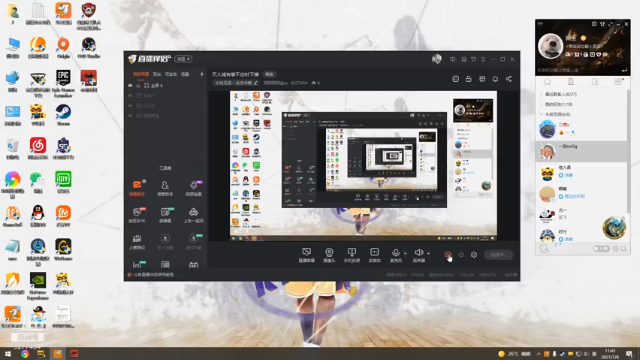
Task: Switch to the second scene tab
Action: coord(157,74)
